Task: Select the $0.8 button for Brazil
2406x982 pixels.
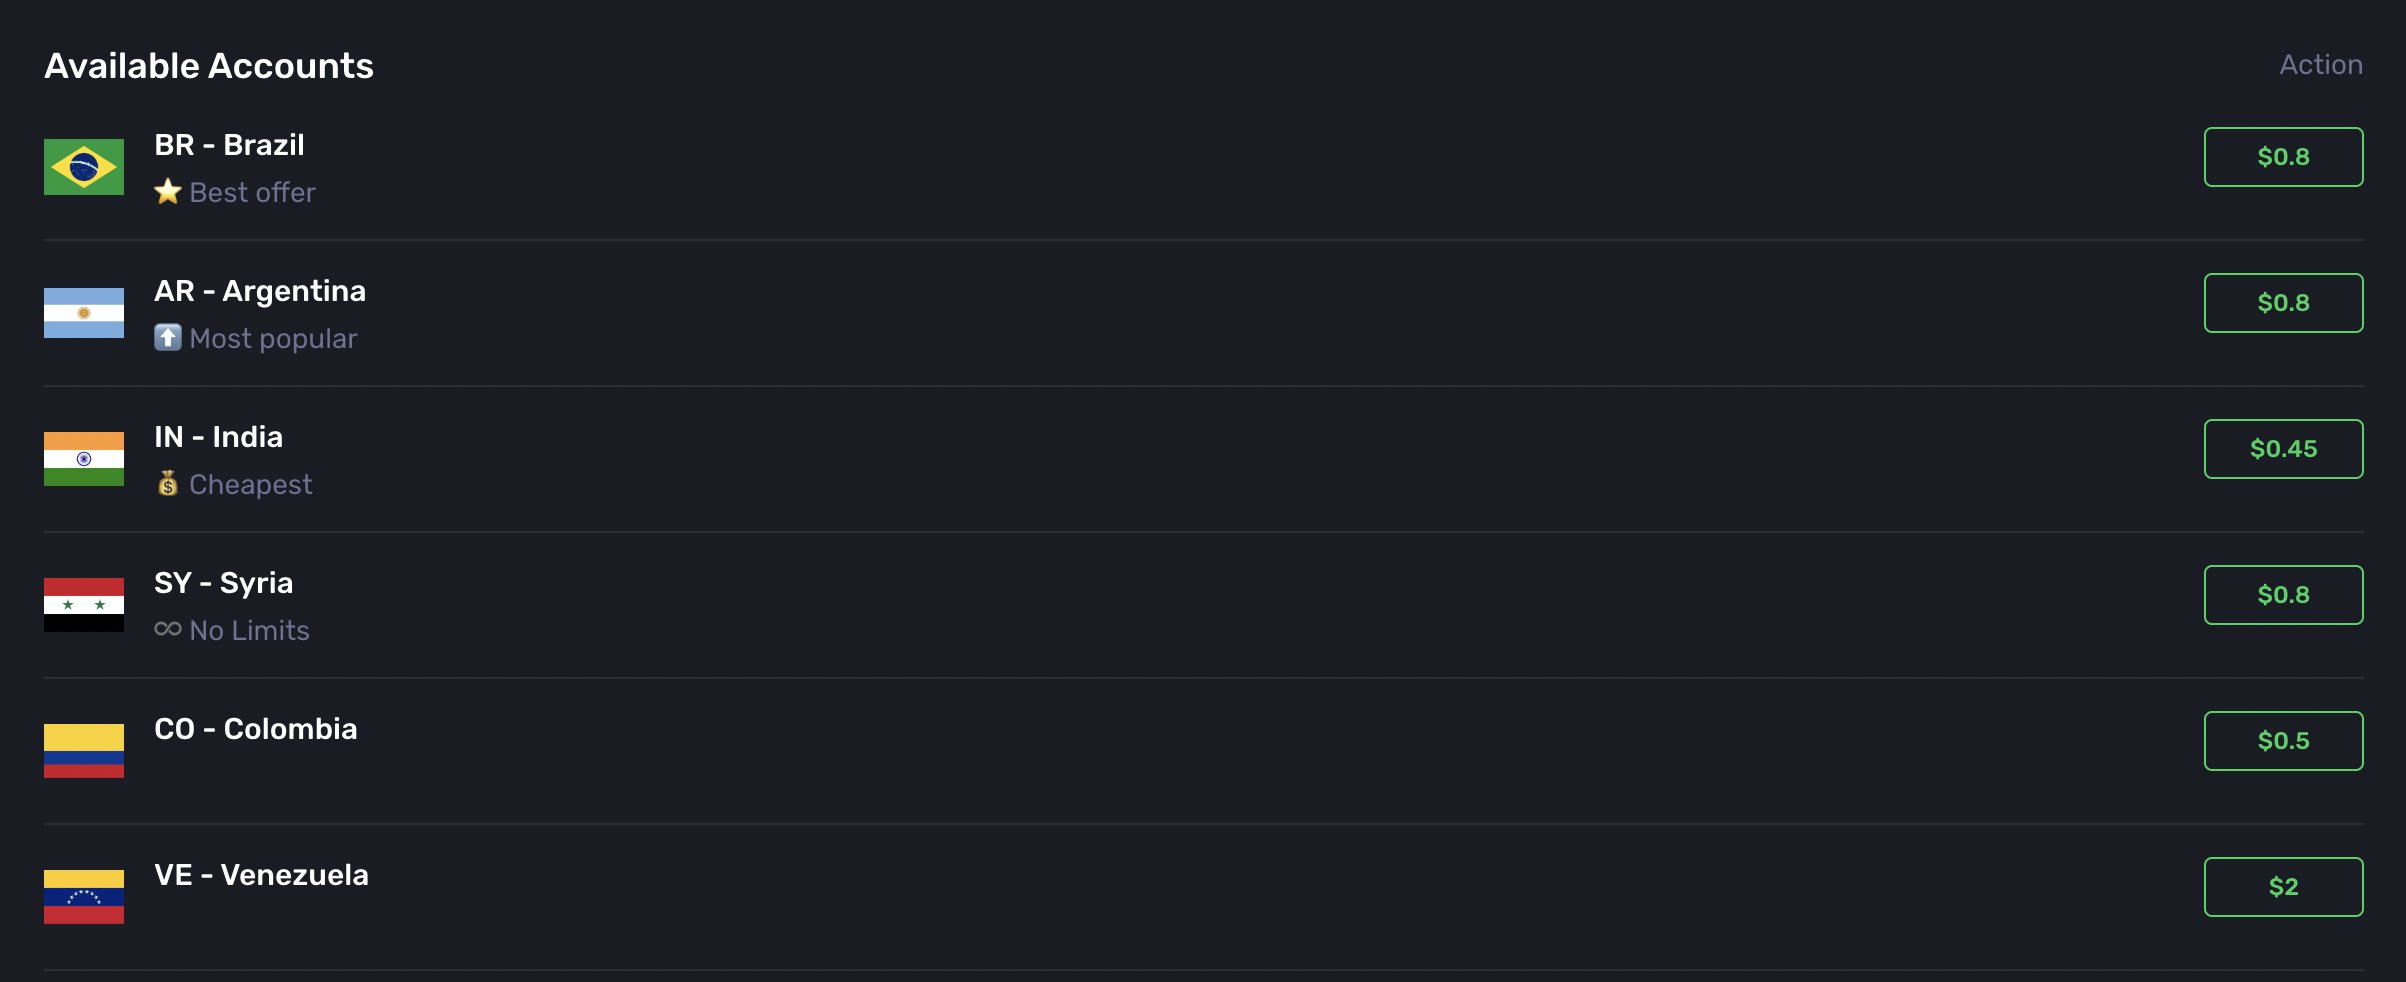Action: (x=2283, y=156)
